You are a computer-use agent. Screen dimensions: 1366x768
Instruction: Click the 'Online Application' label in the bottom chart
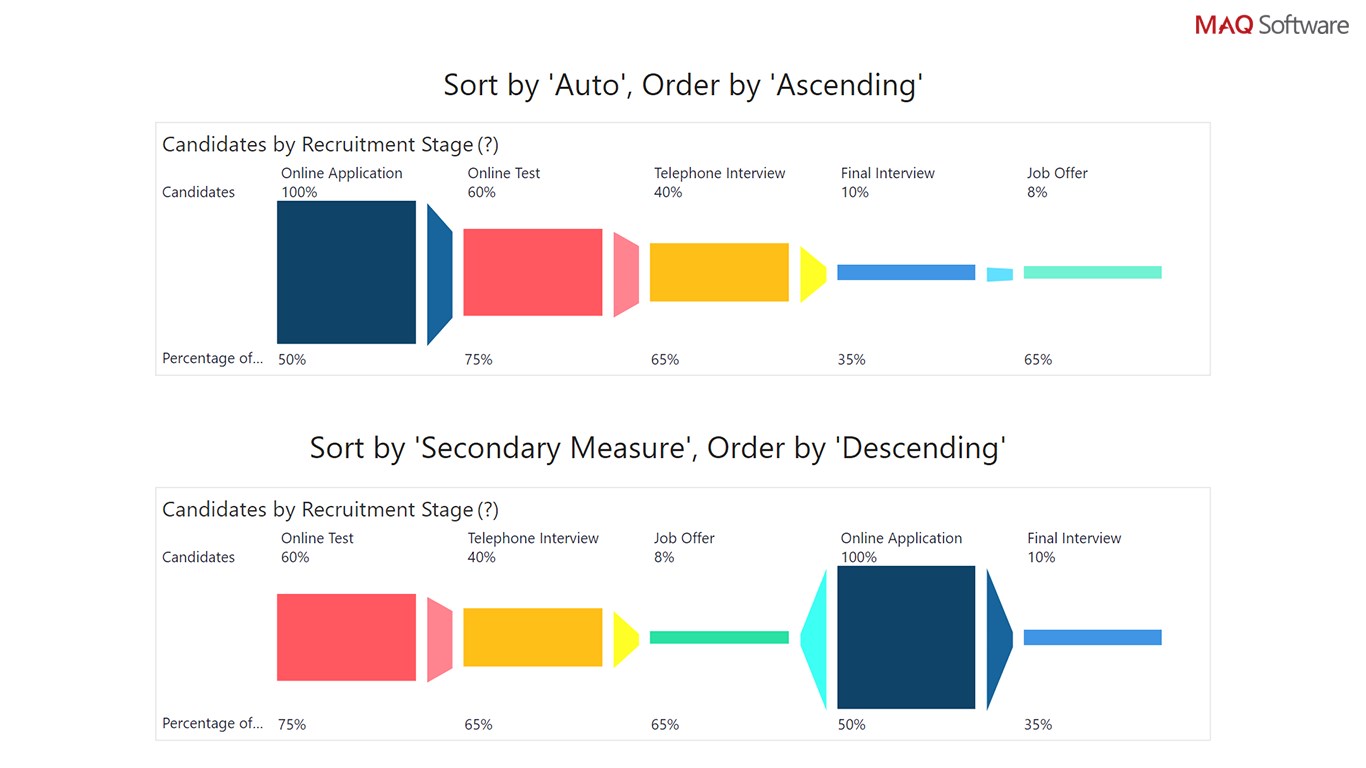tap(901, 538)
